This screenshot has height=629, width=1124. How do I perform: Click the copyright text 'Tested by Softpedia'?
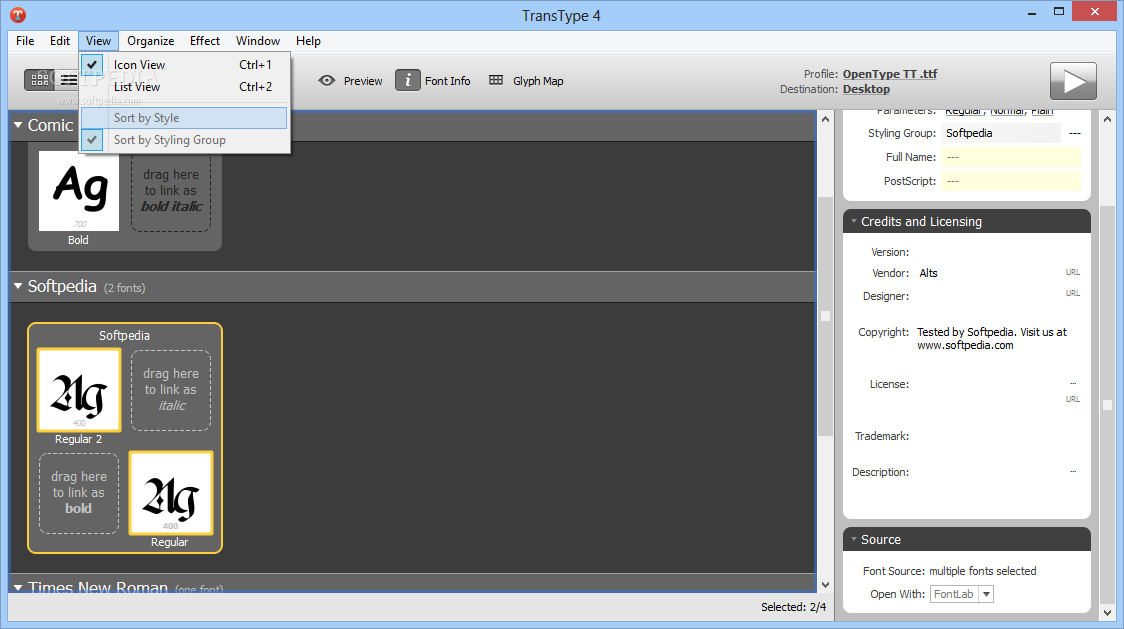[966, 332]
